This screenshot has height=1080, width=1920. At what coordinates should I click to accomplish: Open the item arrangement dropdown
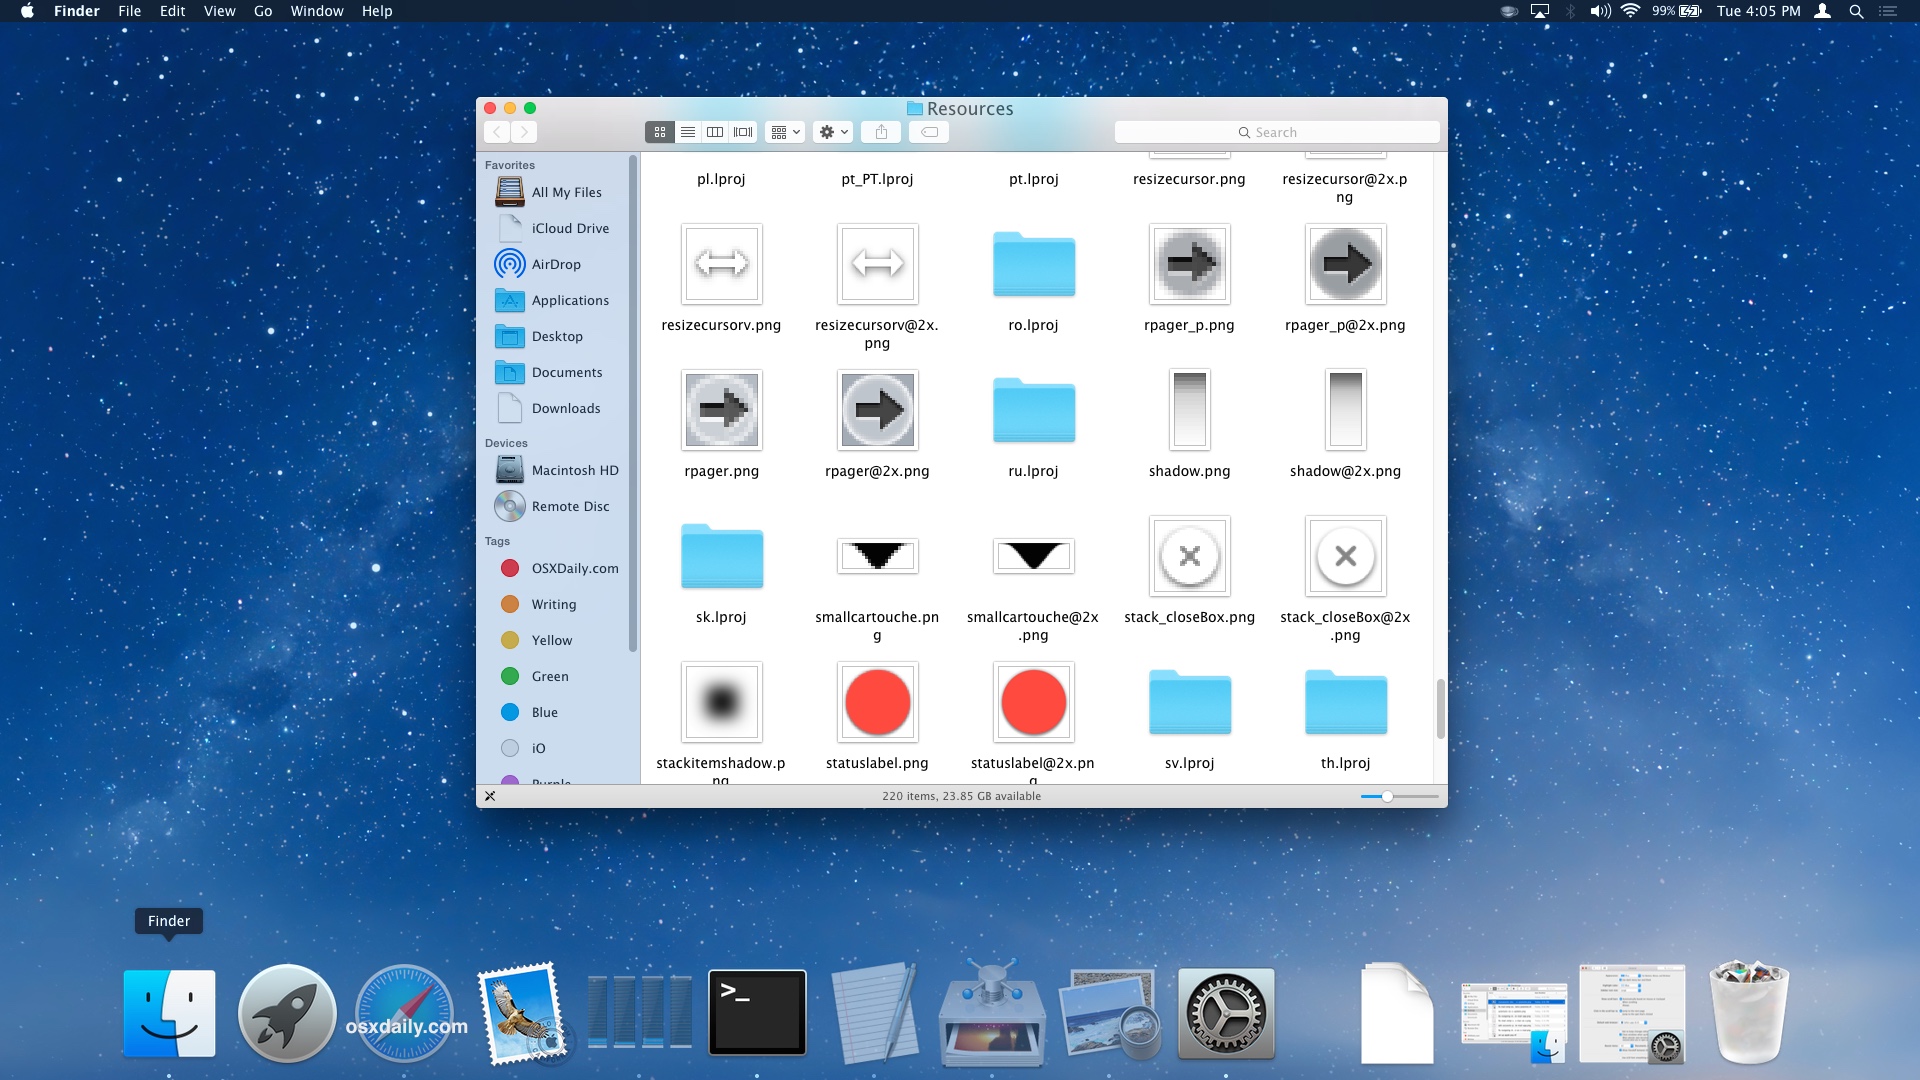[x=784, y=131]
